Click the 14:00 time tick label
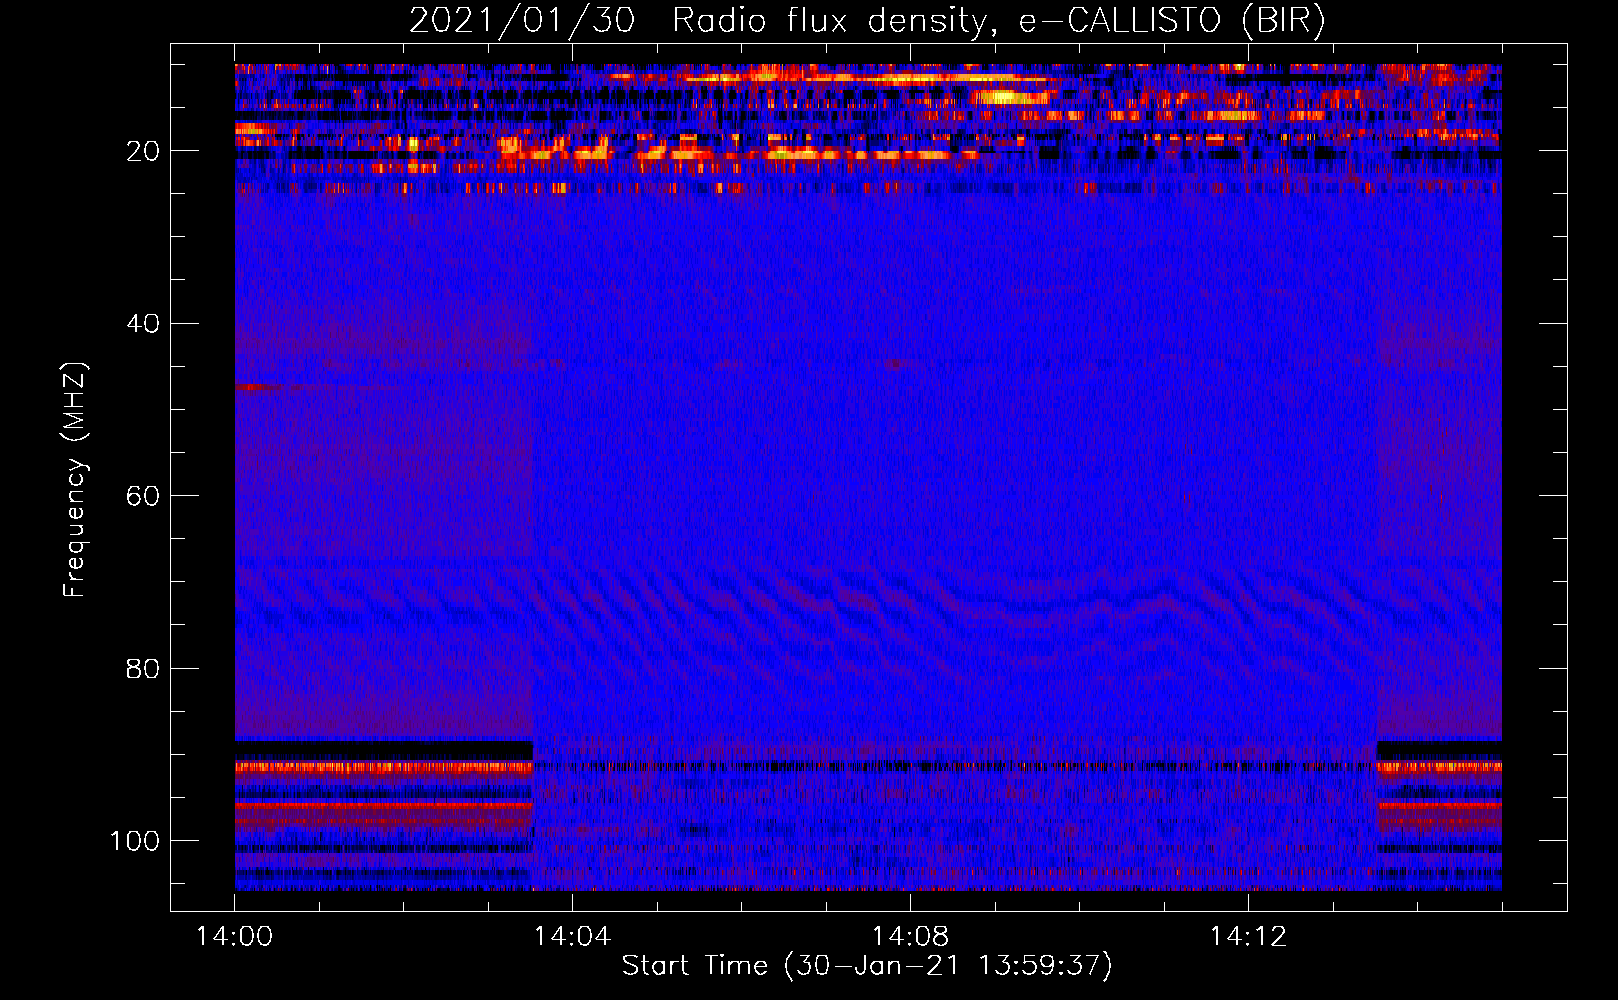Viewport: 1618px width, 1000px height. tap(234, 937)
